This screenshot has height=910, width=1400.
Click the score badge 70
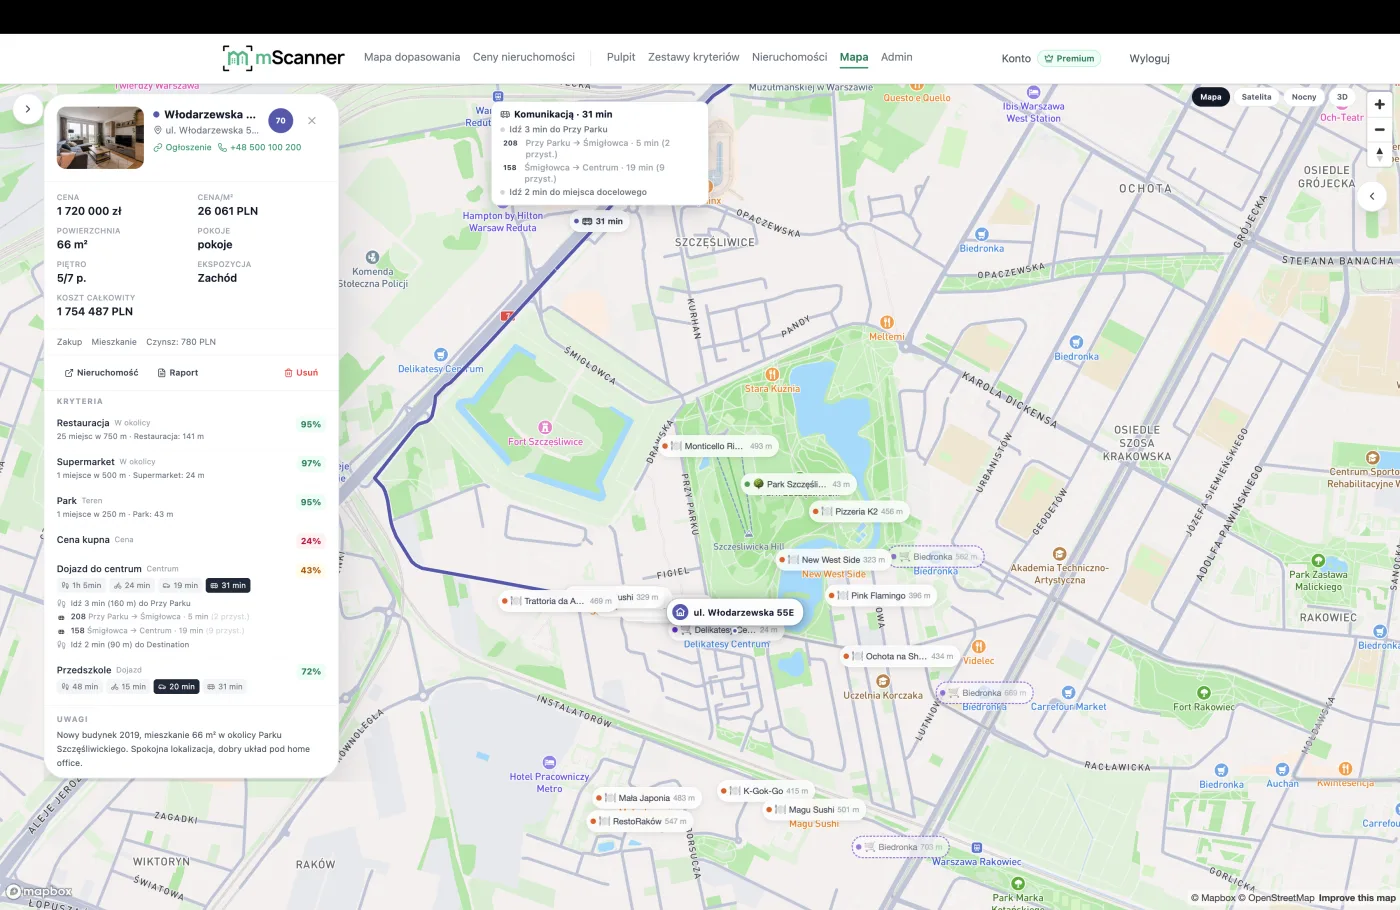280,120
